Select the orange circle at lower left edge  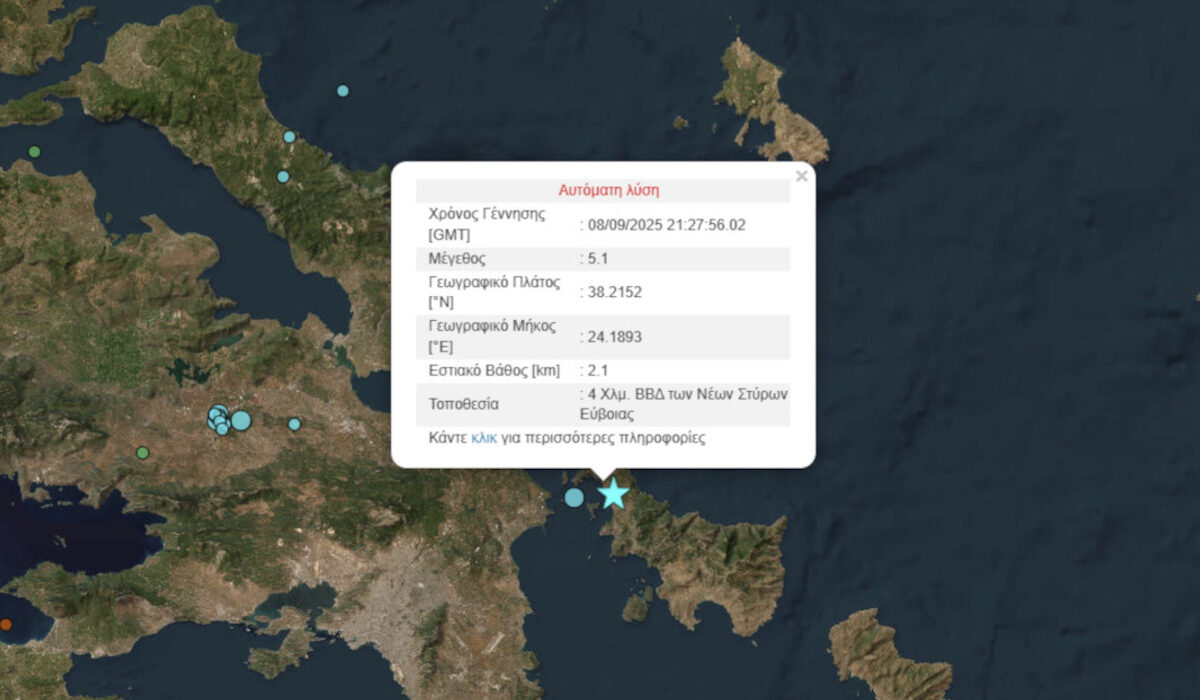(x=6, y=624)
